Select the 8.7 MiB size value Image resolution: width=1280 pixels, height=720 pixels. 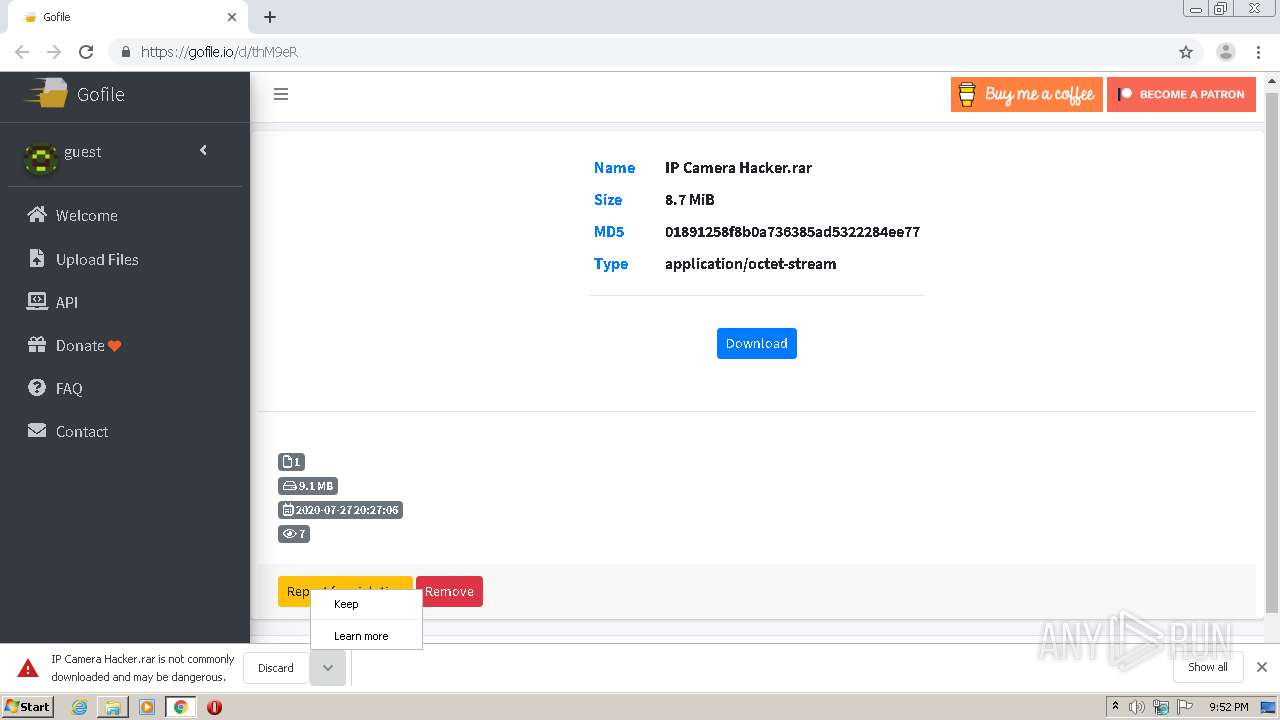690,200
